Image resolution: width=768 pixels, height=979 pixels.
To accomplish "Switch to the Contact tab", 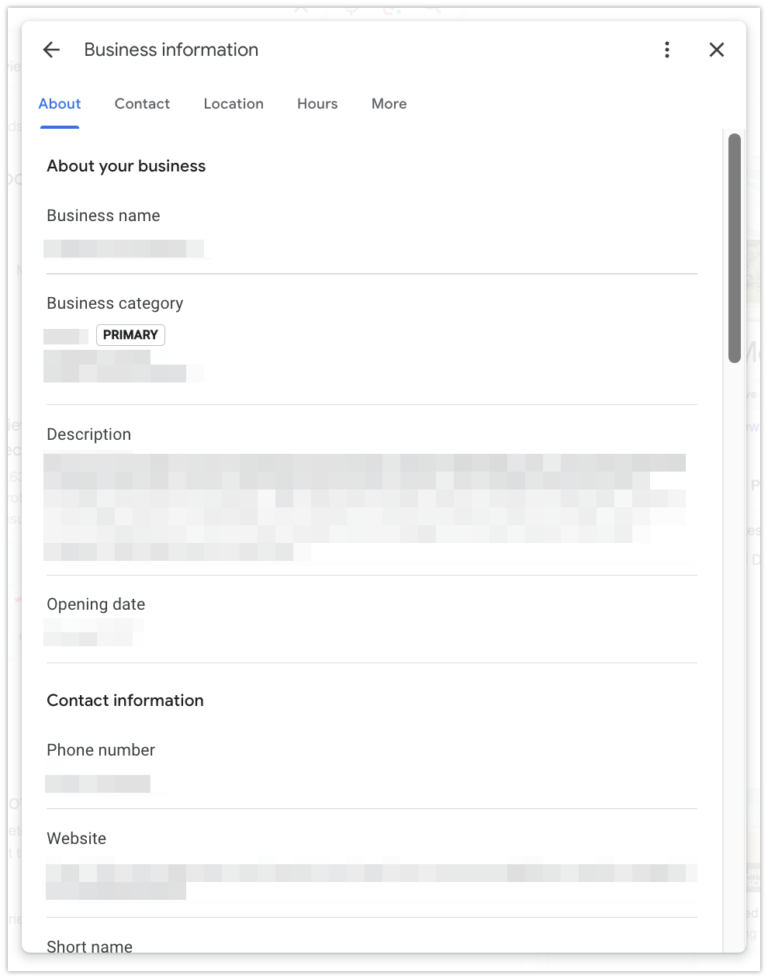I will click(142, 104).
